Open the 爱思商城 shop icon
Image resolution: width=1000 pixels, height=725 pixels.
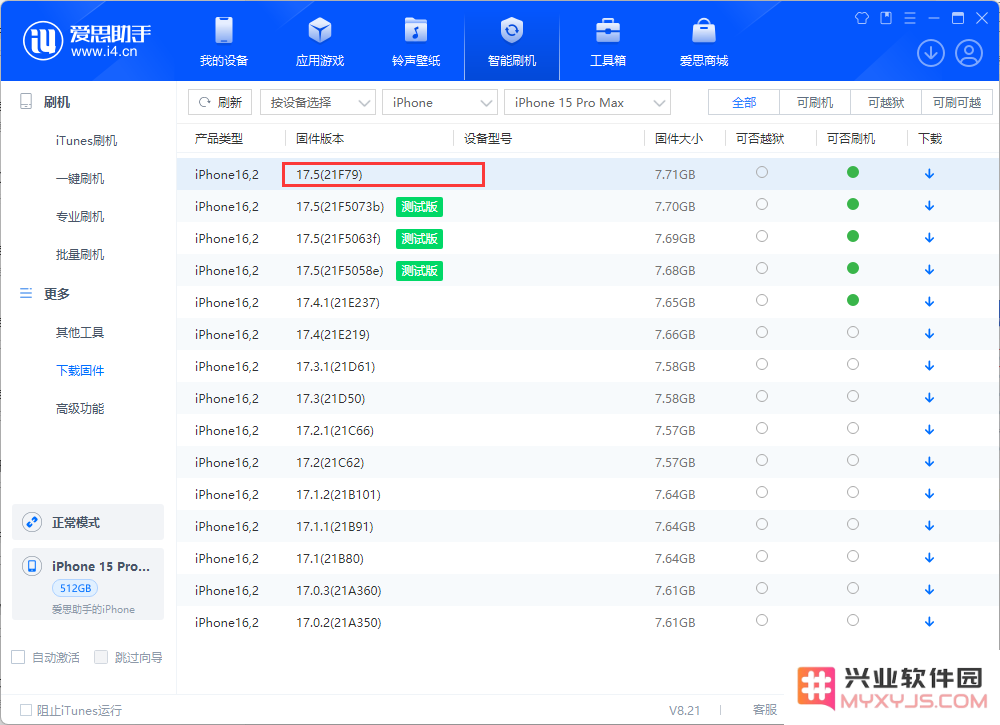(703, 30)
